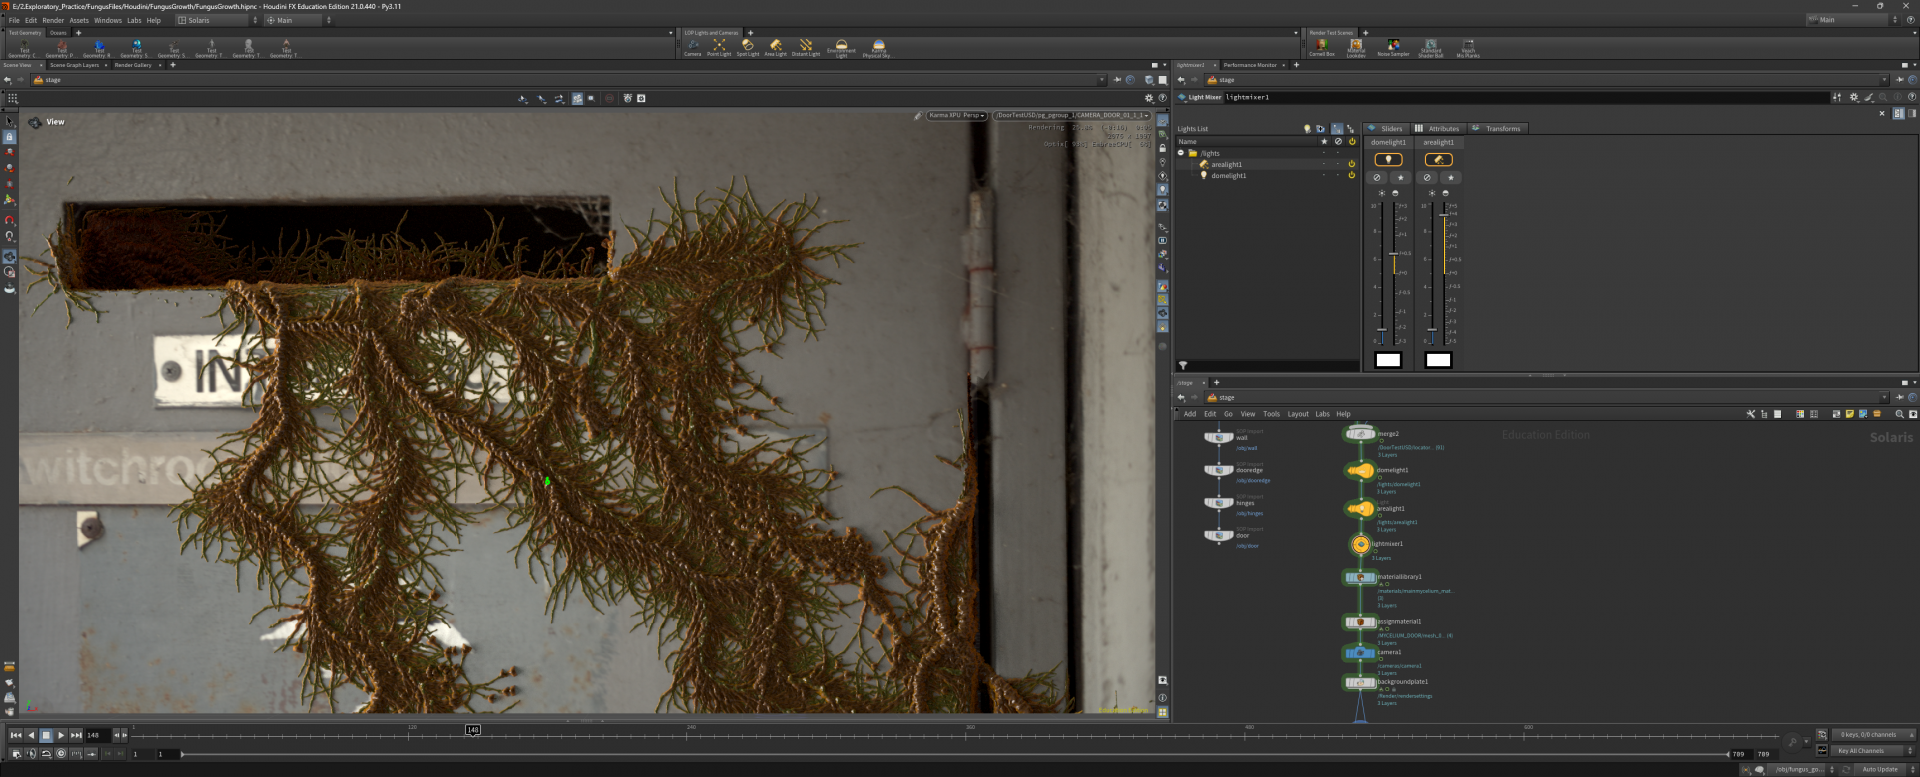Open the Karma XPU renderer dropdown
Screen dimensions: 1920x777
coord(957,116)
